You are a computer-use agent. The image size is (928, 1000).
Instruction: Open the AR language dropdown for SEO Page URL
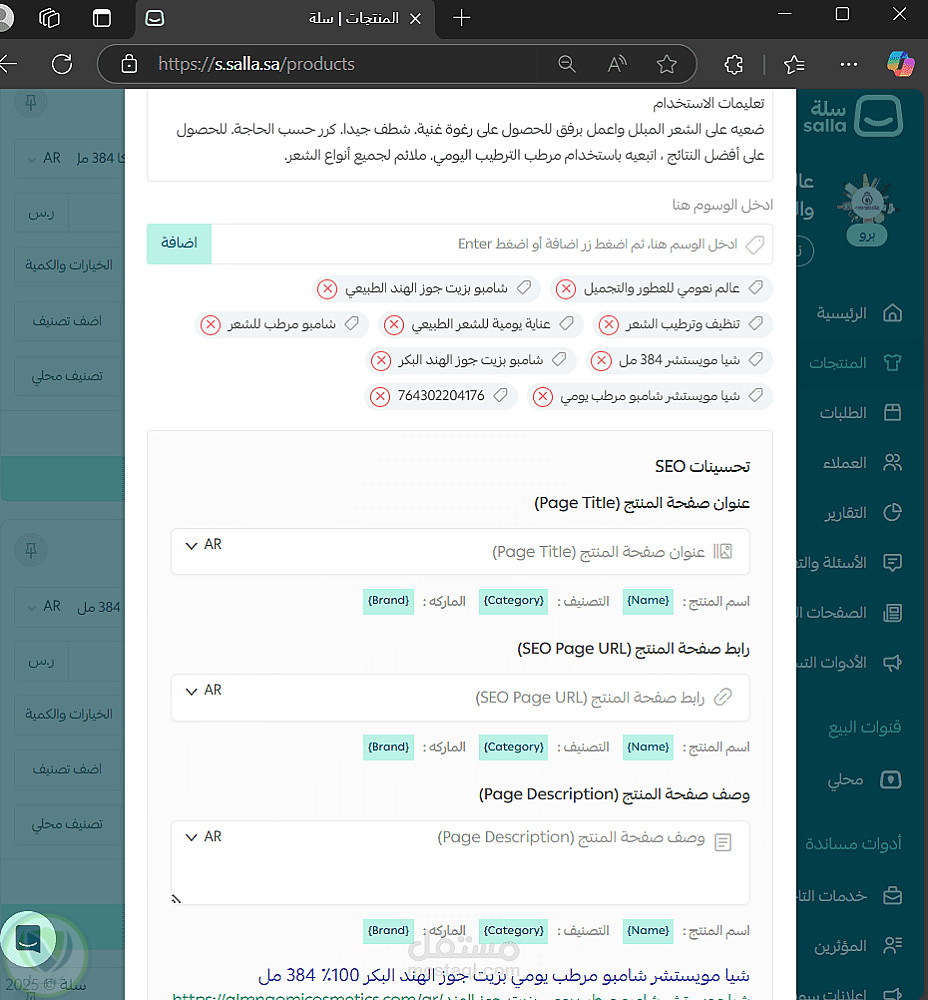point(203,691)
